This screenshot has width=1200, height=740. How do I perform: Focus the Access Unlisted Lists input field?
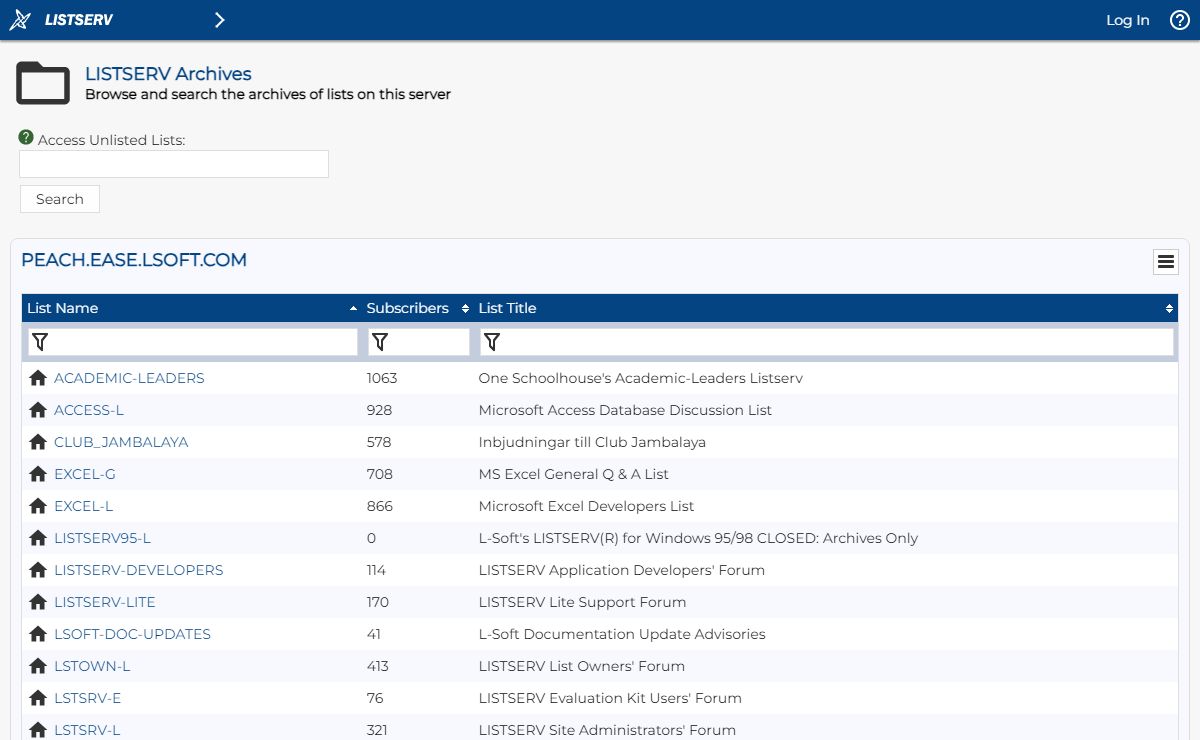tap(174, 164)
